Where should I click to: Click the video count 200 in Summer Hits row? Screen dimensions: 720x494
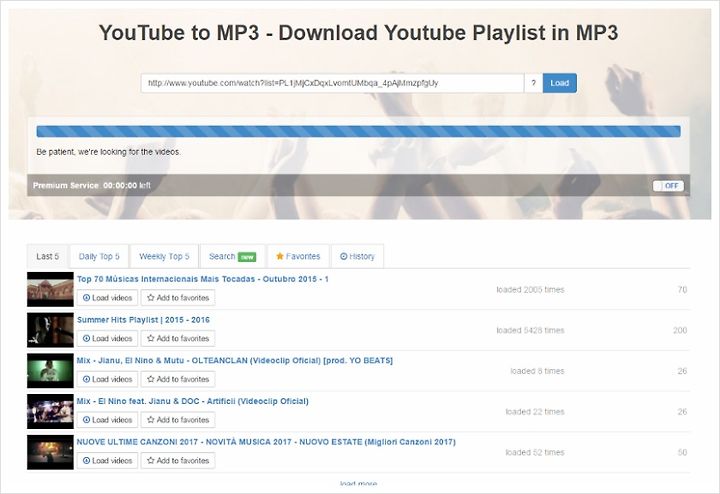[680, 330]
